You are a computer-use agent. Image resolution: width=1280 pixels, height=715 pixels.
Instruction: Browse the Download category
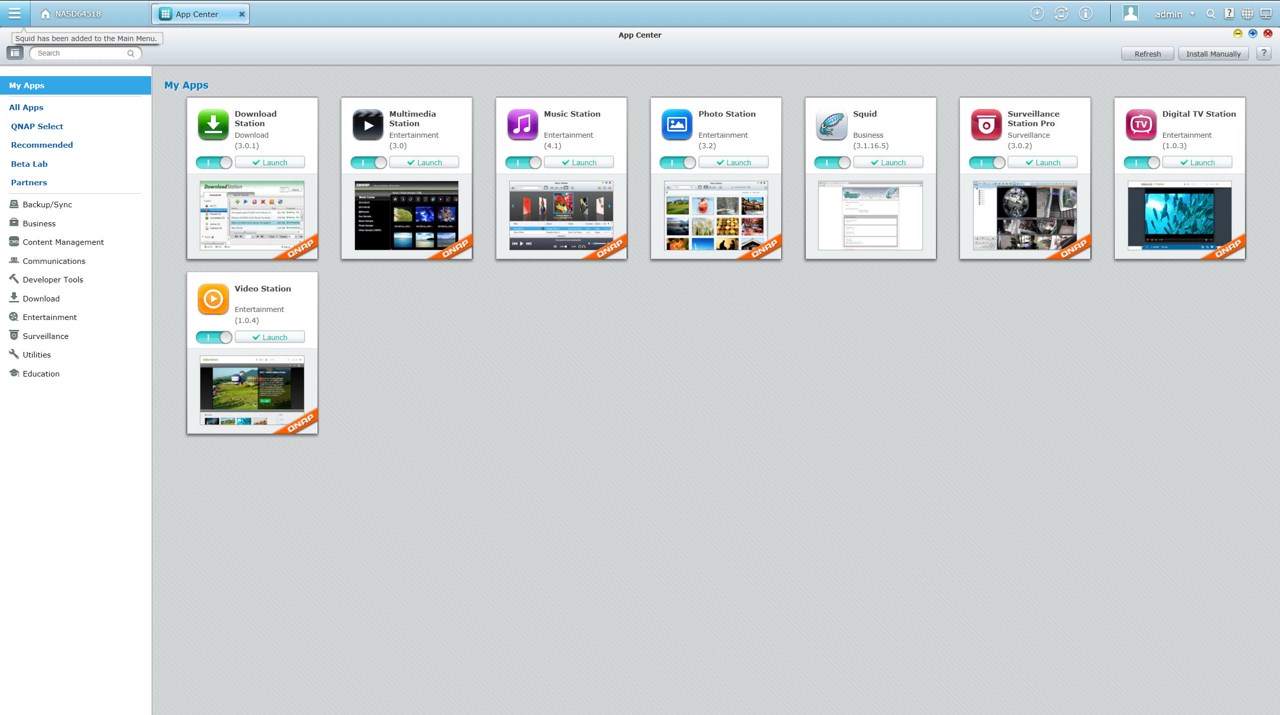point(41,298)
